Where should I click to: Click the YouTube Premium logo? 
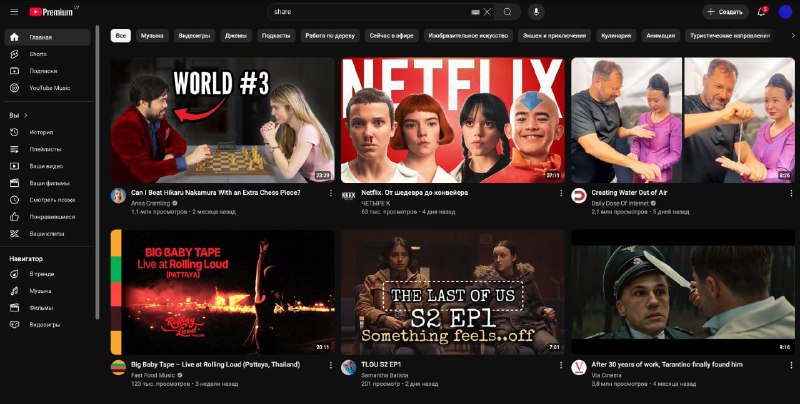(x=54, y=12)
